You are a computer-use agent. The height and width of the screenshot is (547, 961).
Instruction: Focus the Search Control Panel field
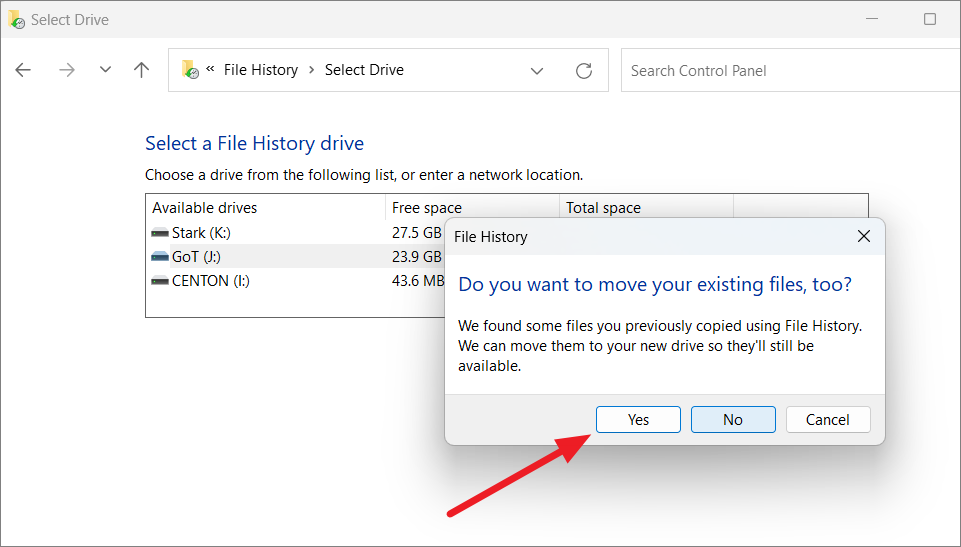791,70
